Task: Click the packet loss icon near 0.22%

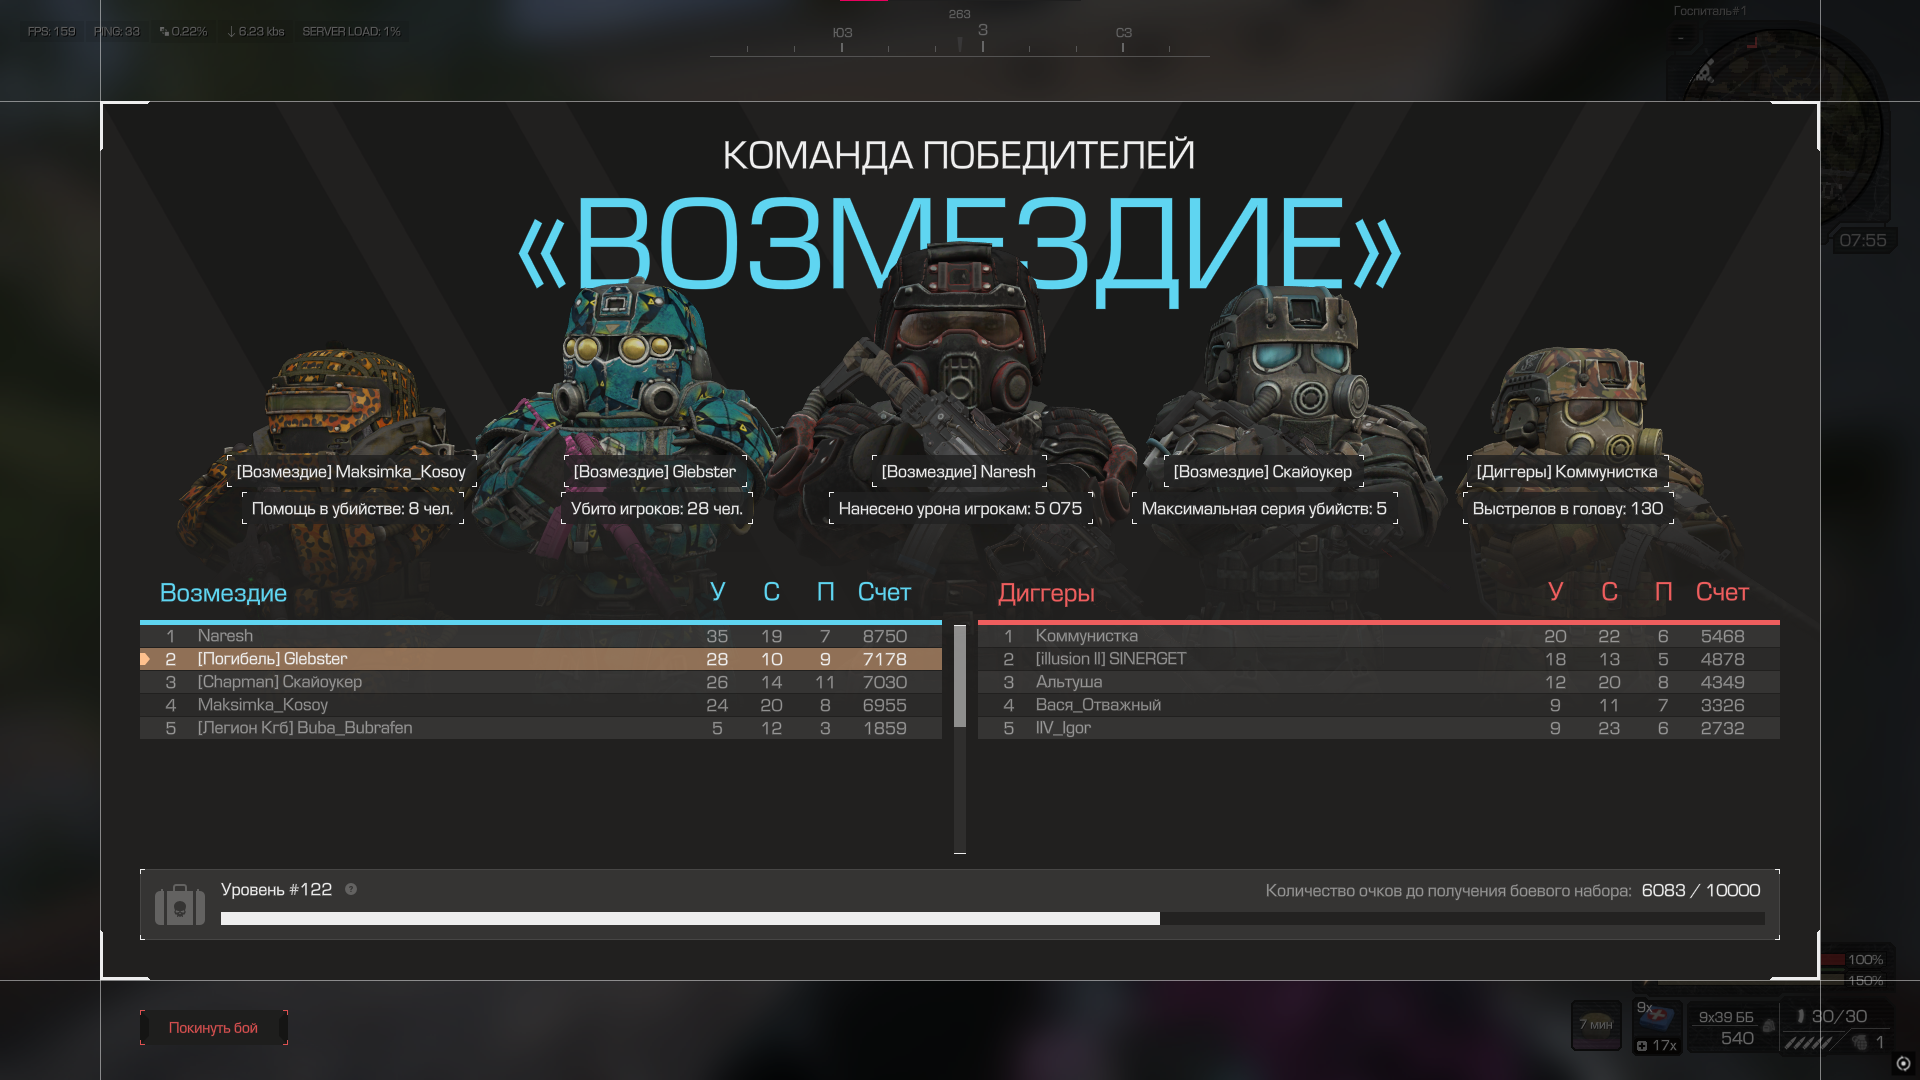Action: point(164,32)
